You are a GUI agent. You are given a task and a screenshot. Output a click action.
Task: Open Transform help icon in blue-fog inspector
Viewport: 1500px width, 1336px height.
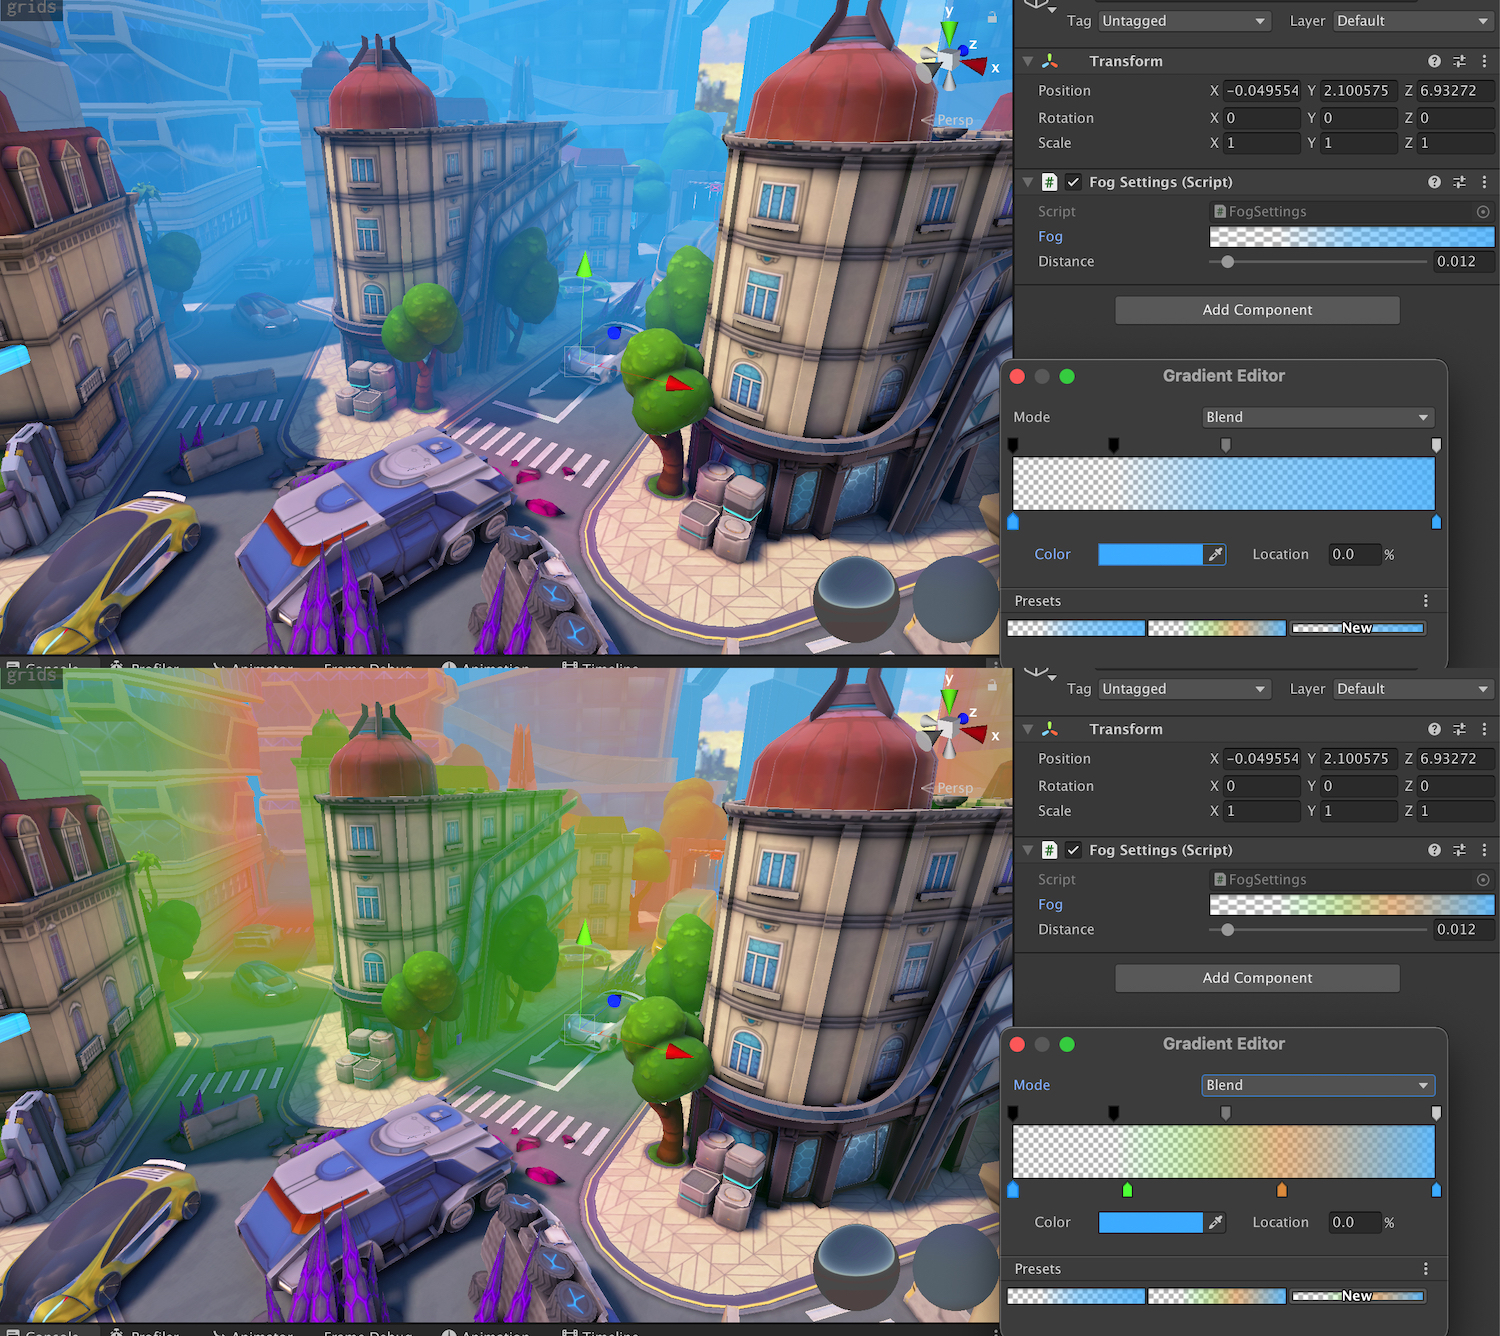coord(1434,61)
